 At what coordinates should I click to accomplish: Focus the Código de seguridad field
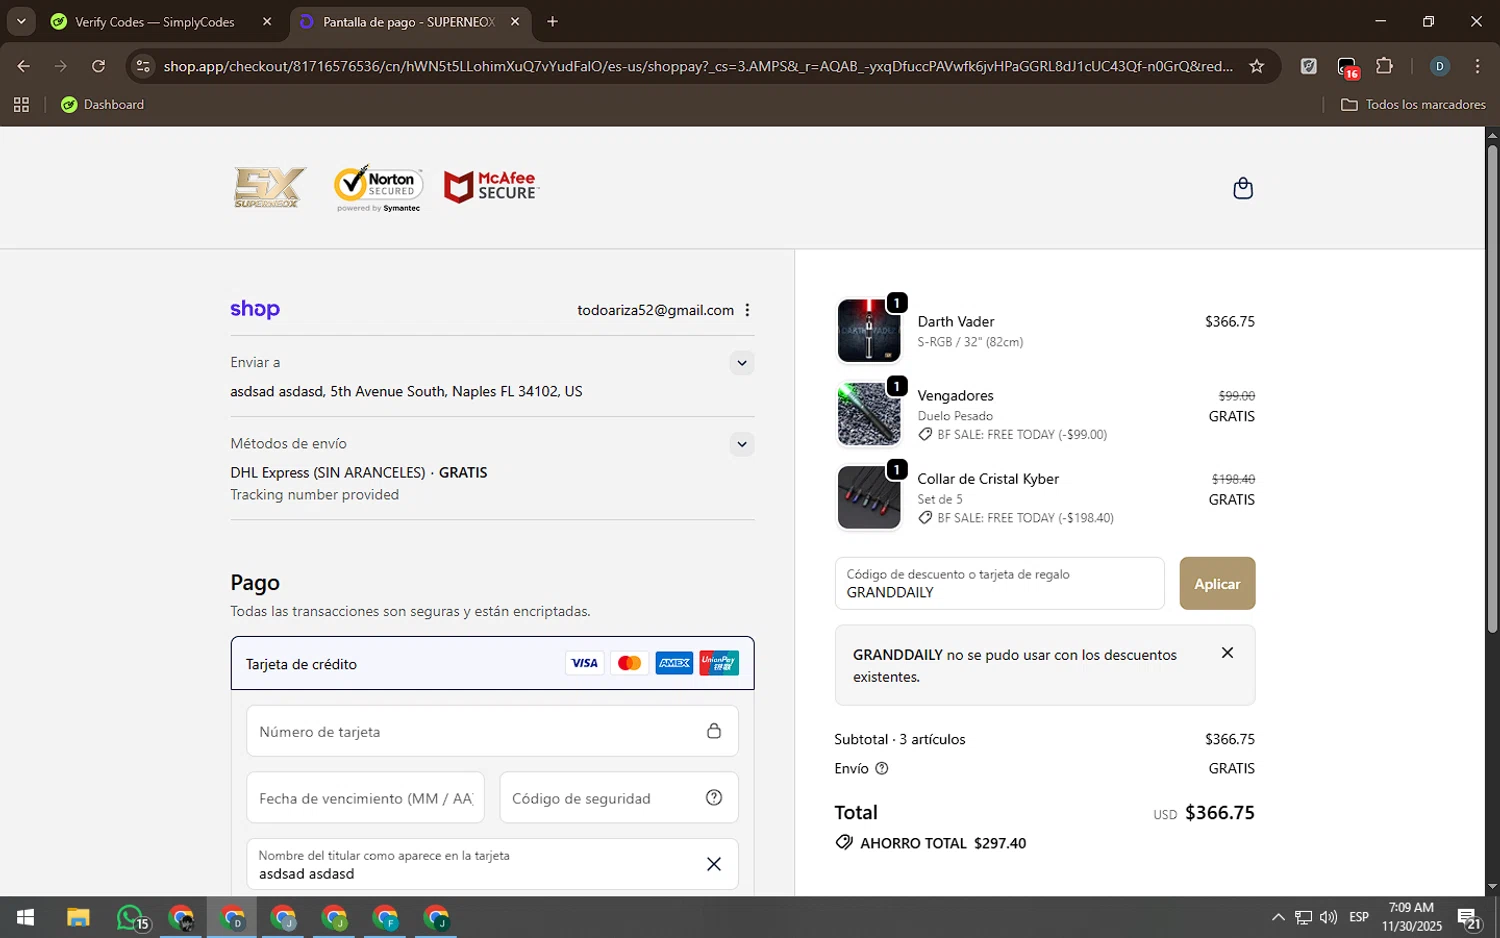[x=619, y=798]
